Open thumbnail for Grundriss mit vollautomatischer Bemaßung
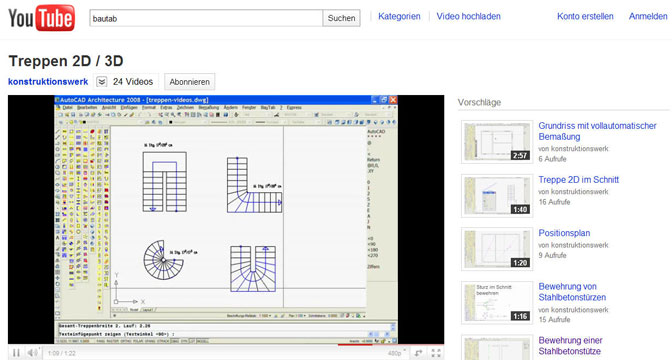 (x=497, y=142)
